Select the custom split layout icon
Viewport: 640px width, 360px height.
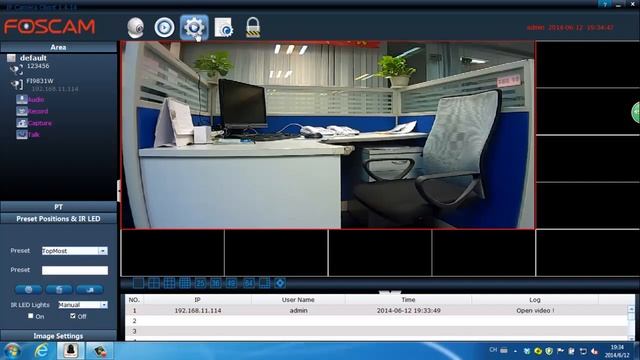[x=264, y=283]
